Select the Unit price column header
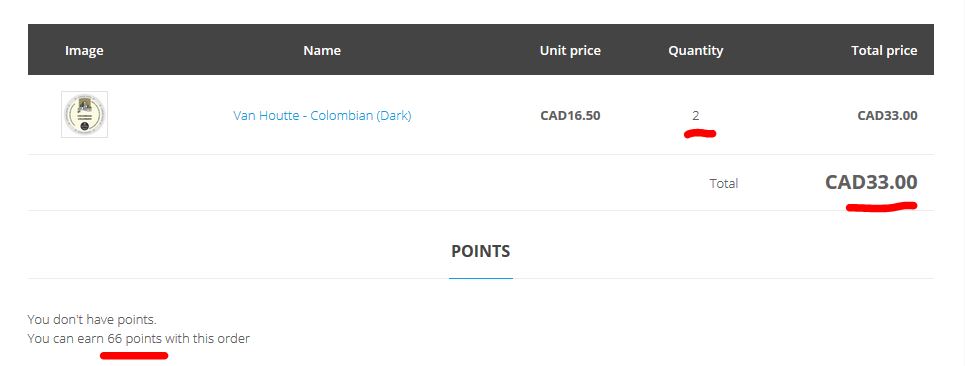This screenshot has width=965, height=366. (570, 50)
